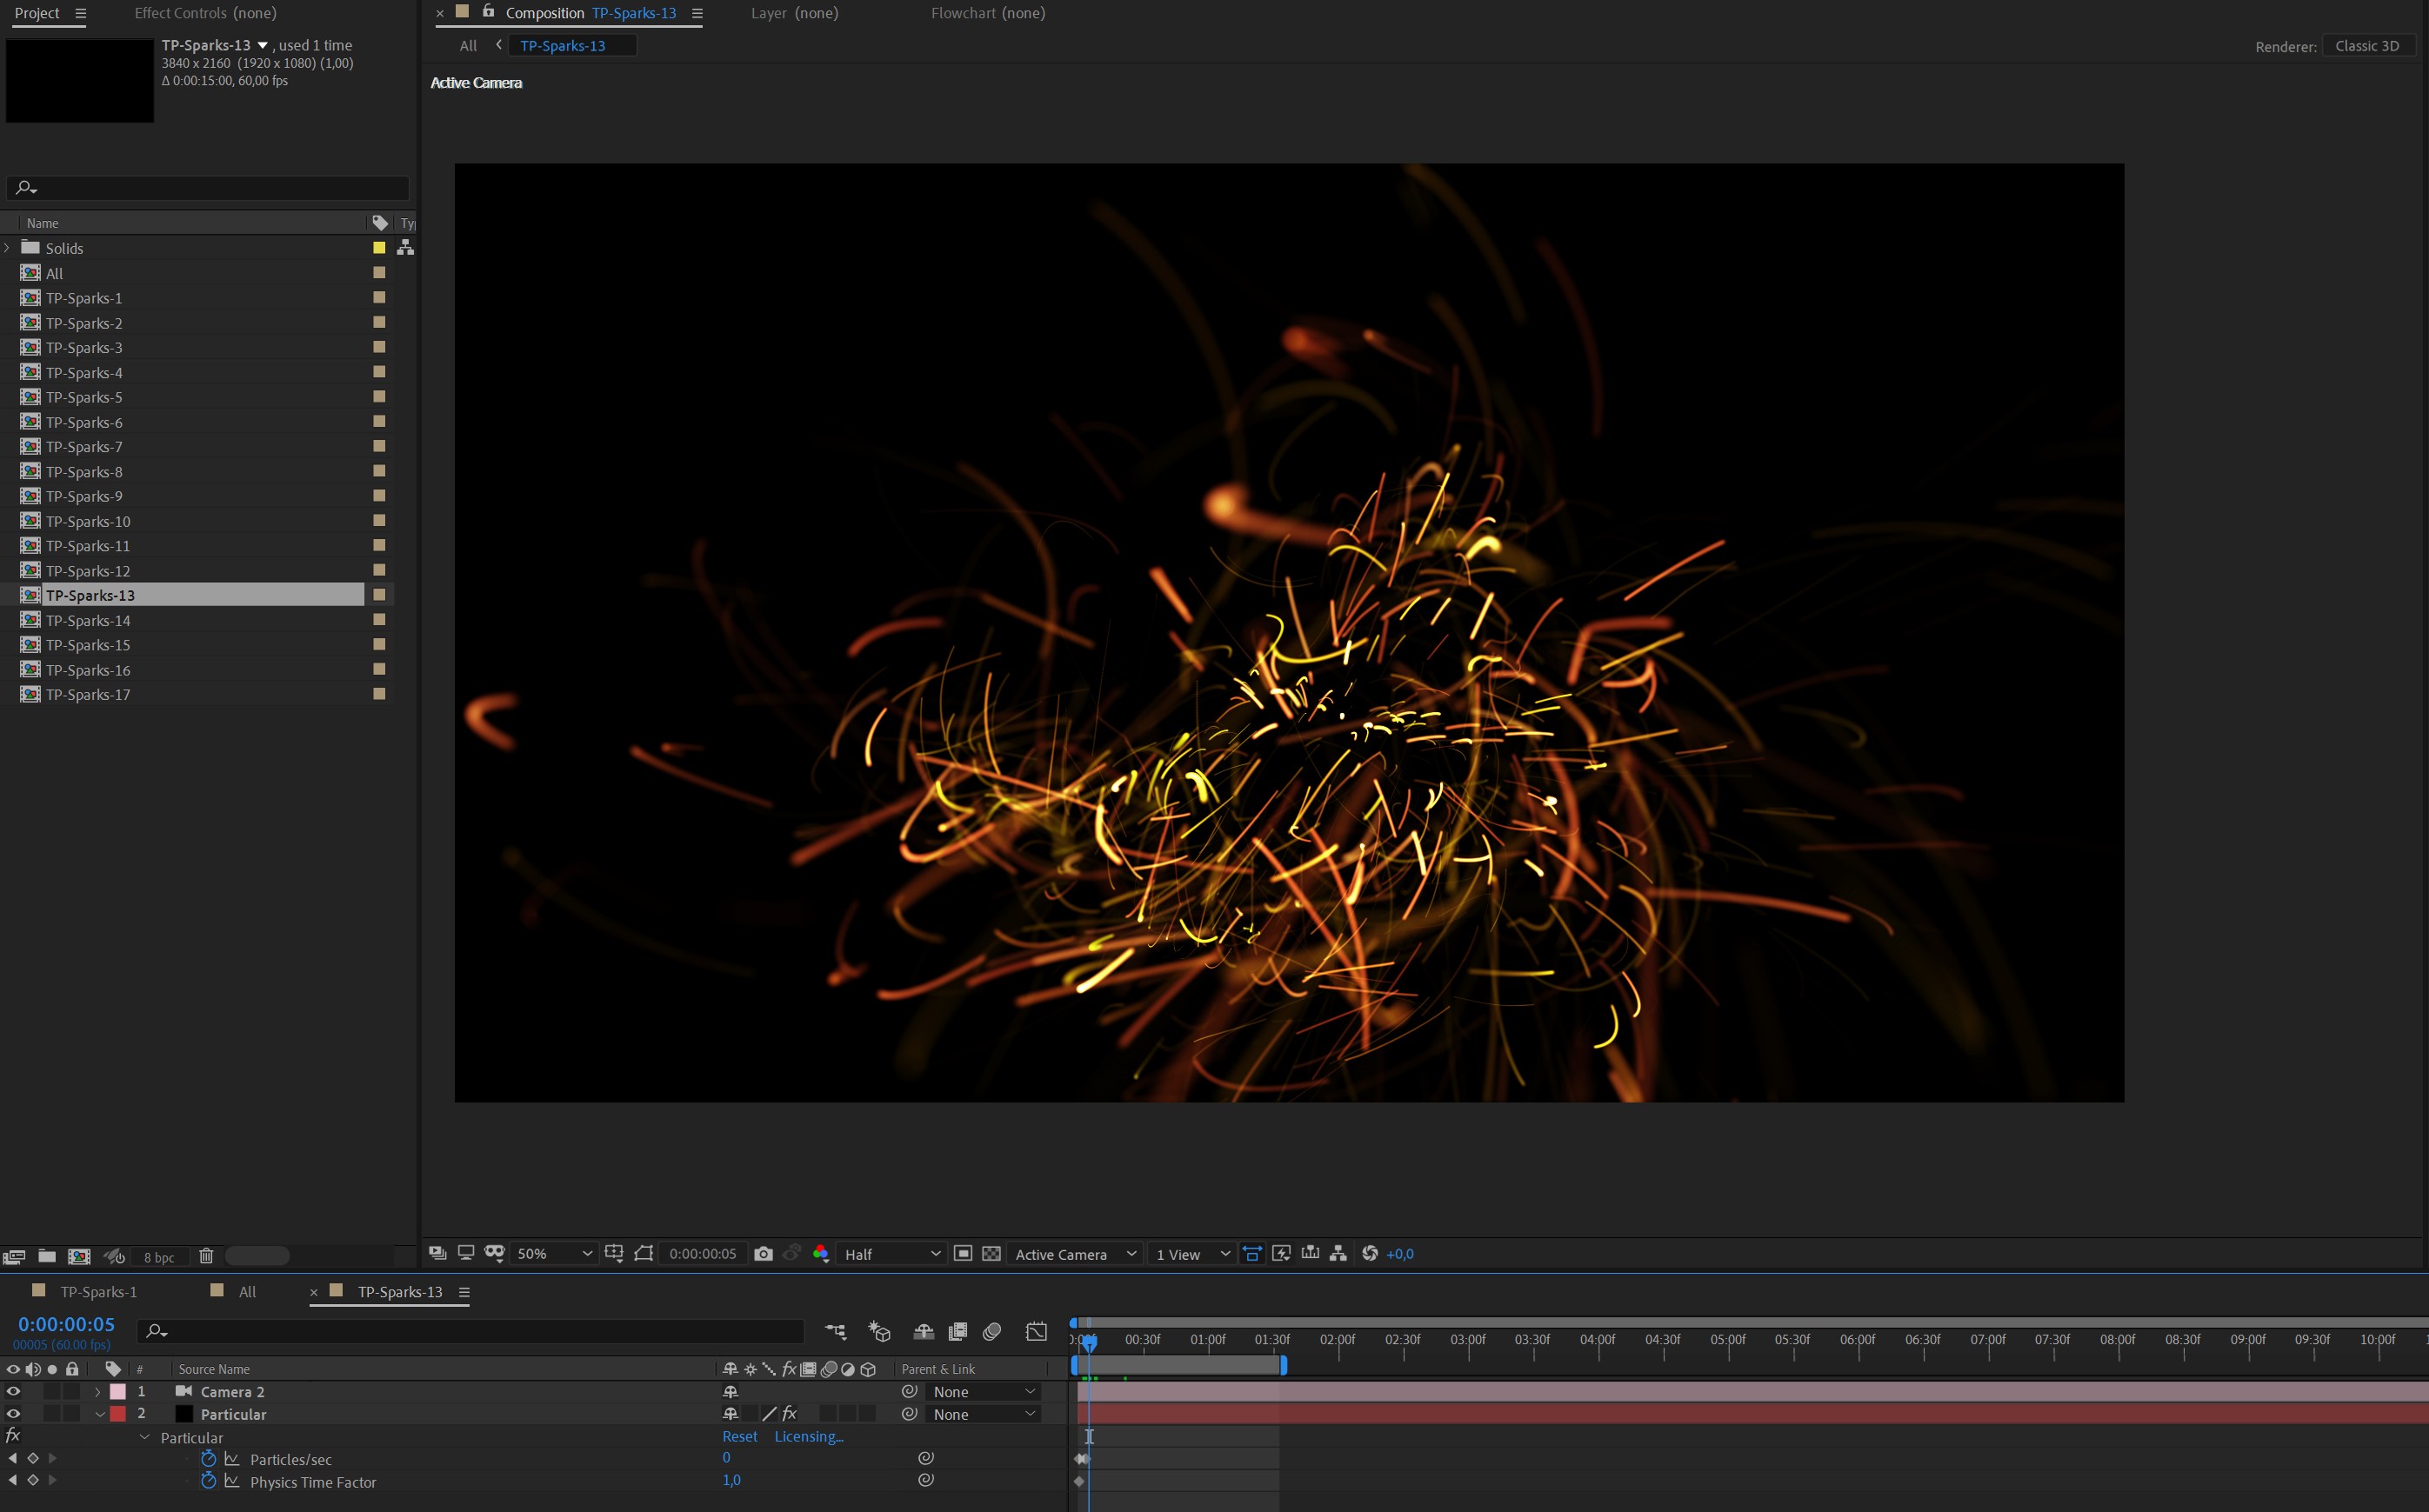The width and height of the screenshot is (2429, 1512).
Task: Toggle the Particles/sec stopwatch
Action: click(x=208, y=1459)
